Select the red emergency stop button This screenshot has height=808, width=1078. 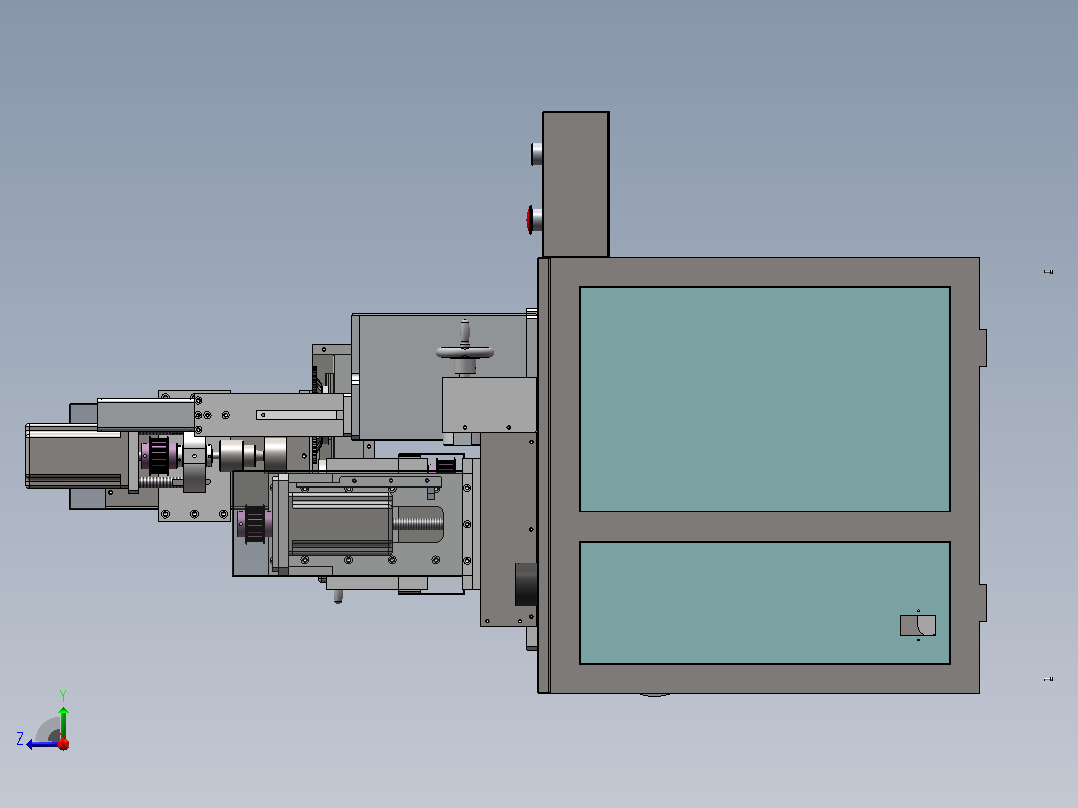pyautogui.click(x=534, y=219)
